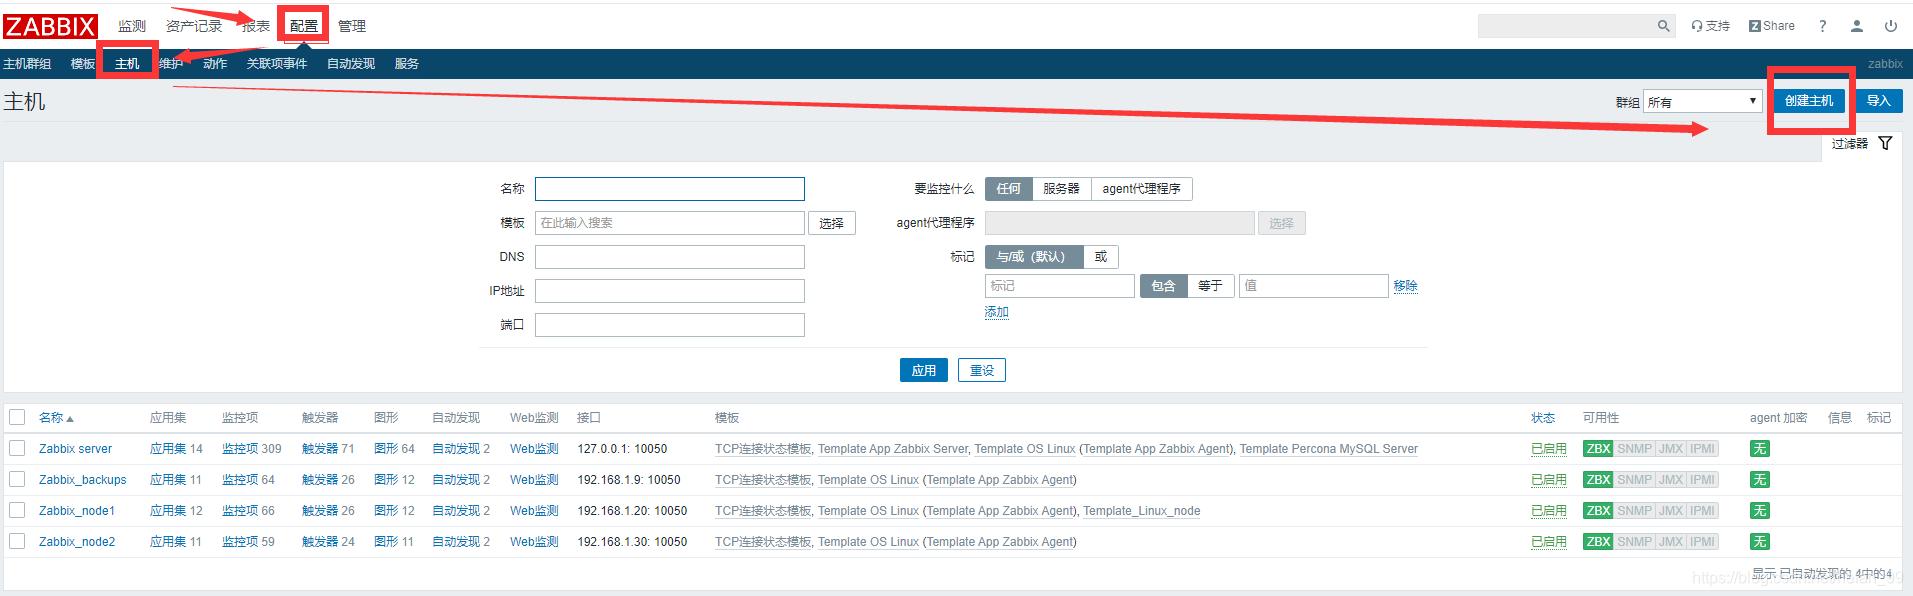Choose the 服务器 monitoring option
1913x596 pixels.
coord(1061,189)
